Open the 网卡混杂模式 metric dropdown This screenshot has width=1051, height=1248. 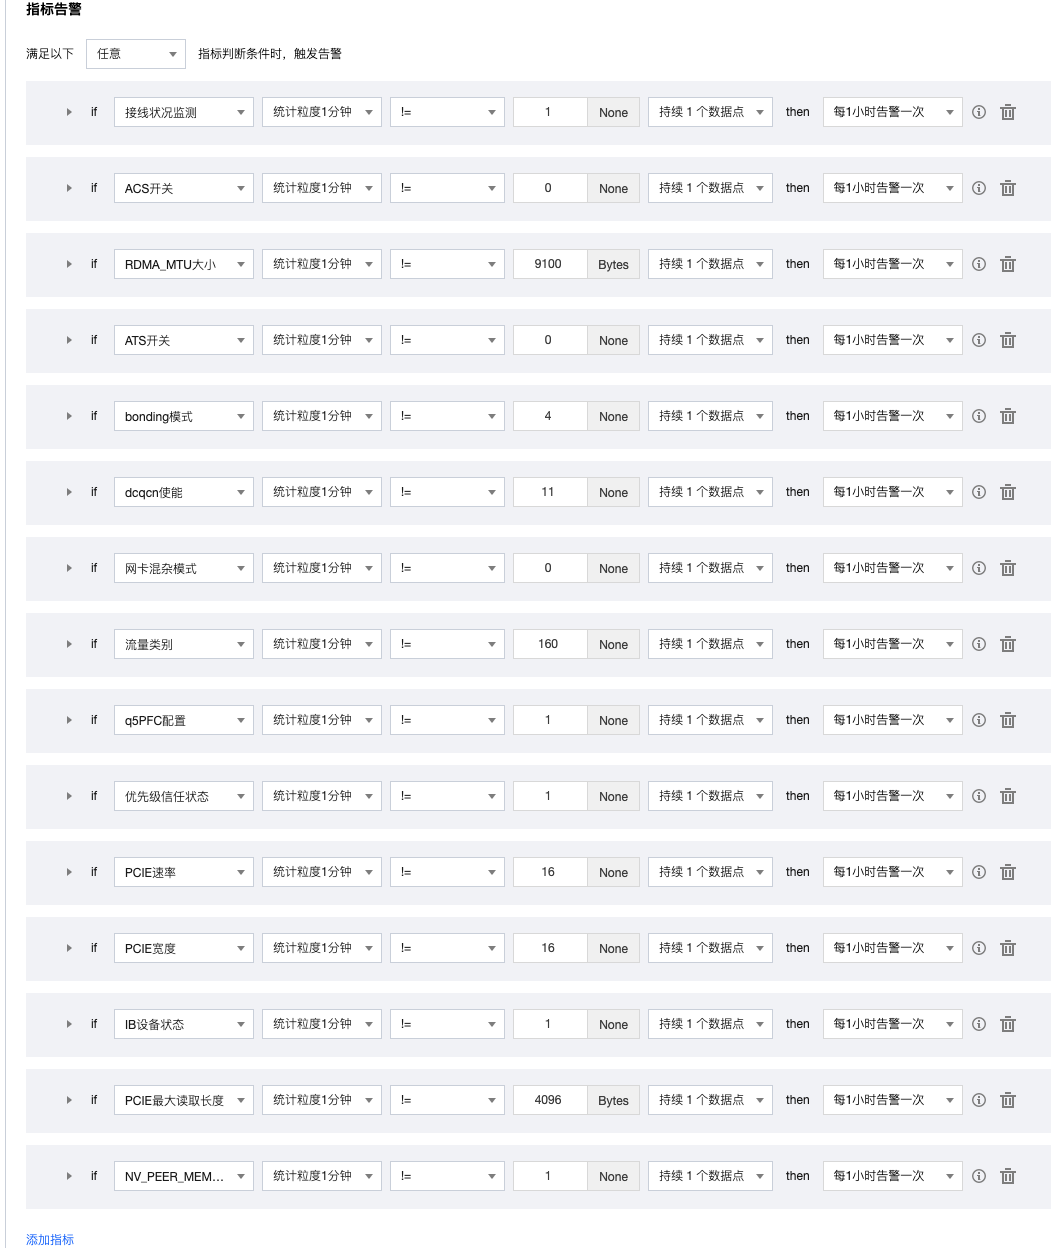pyautogui.click(x=184, y=568)
